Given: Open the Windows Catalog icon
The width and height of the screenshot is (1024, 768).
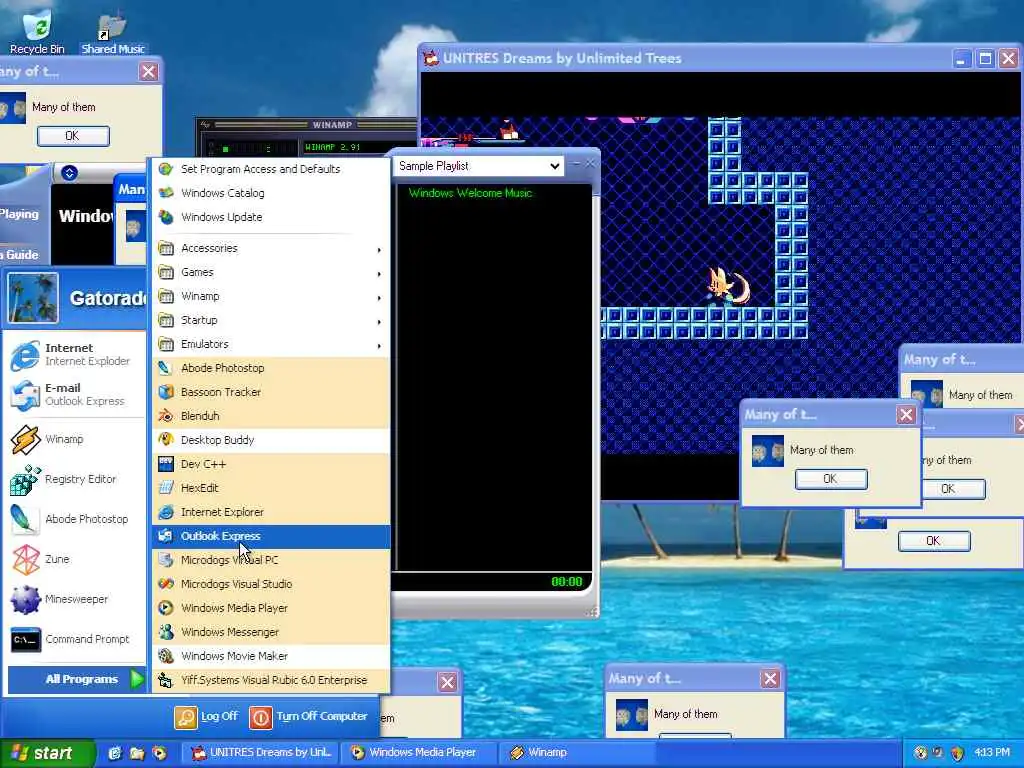Looking at the screenshot, I should click(166, 193).
